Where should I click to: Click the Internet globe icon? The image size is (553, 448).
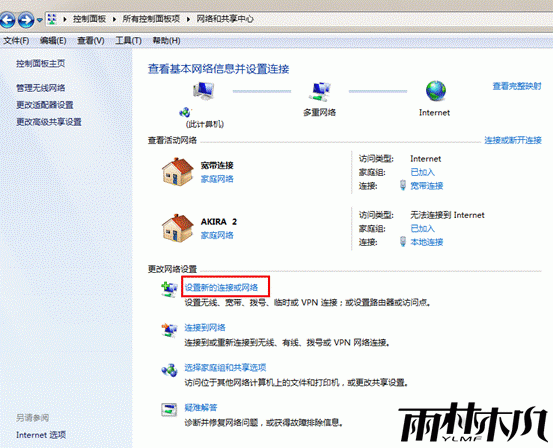point(436,91)
